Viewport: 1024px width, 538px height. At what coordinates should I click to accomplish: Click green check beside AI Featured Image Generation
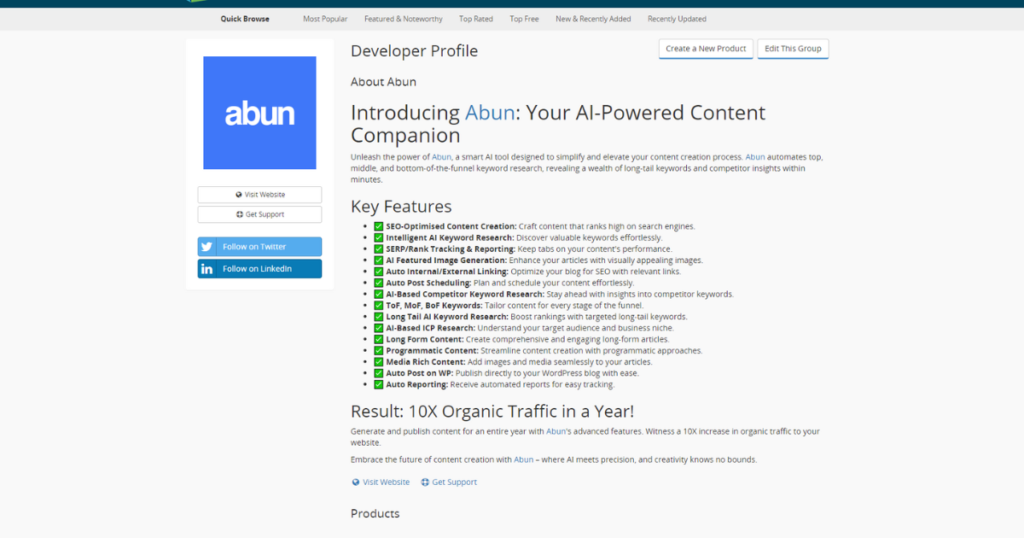click(x=378, y=261)
